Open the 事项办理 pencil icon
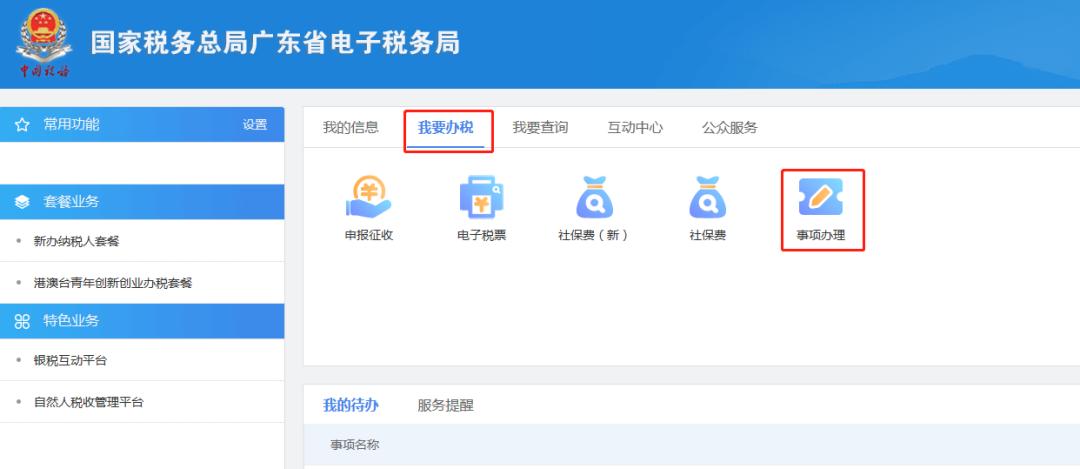 820,197
